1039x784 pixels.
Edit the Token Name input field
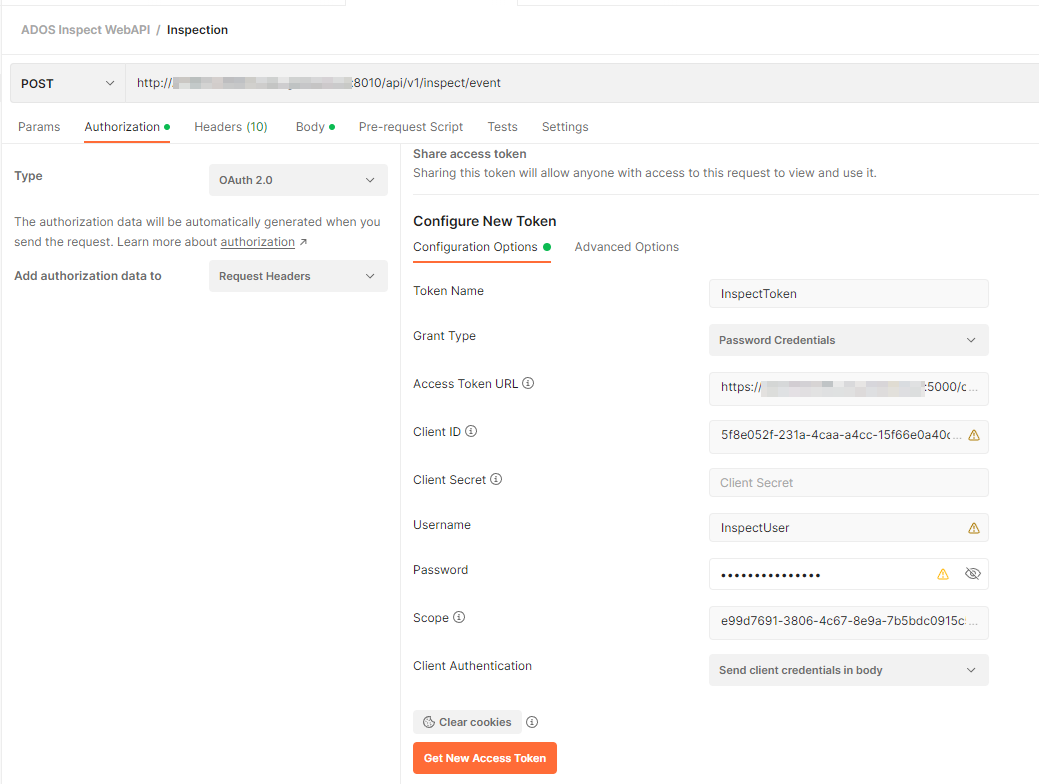[848, 293]
